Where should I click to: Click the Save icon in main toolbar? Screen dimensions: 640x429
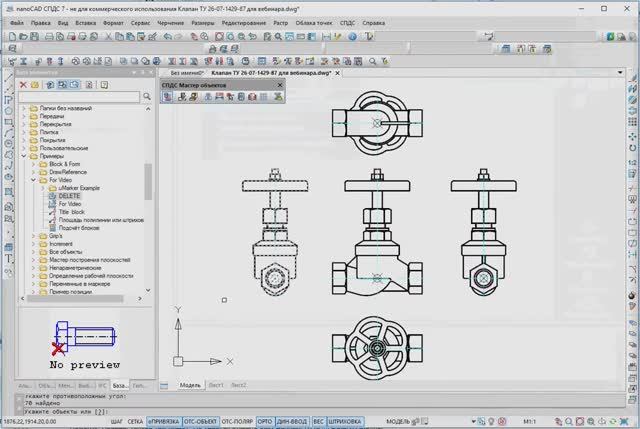coord(34,37)
